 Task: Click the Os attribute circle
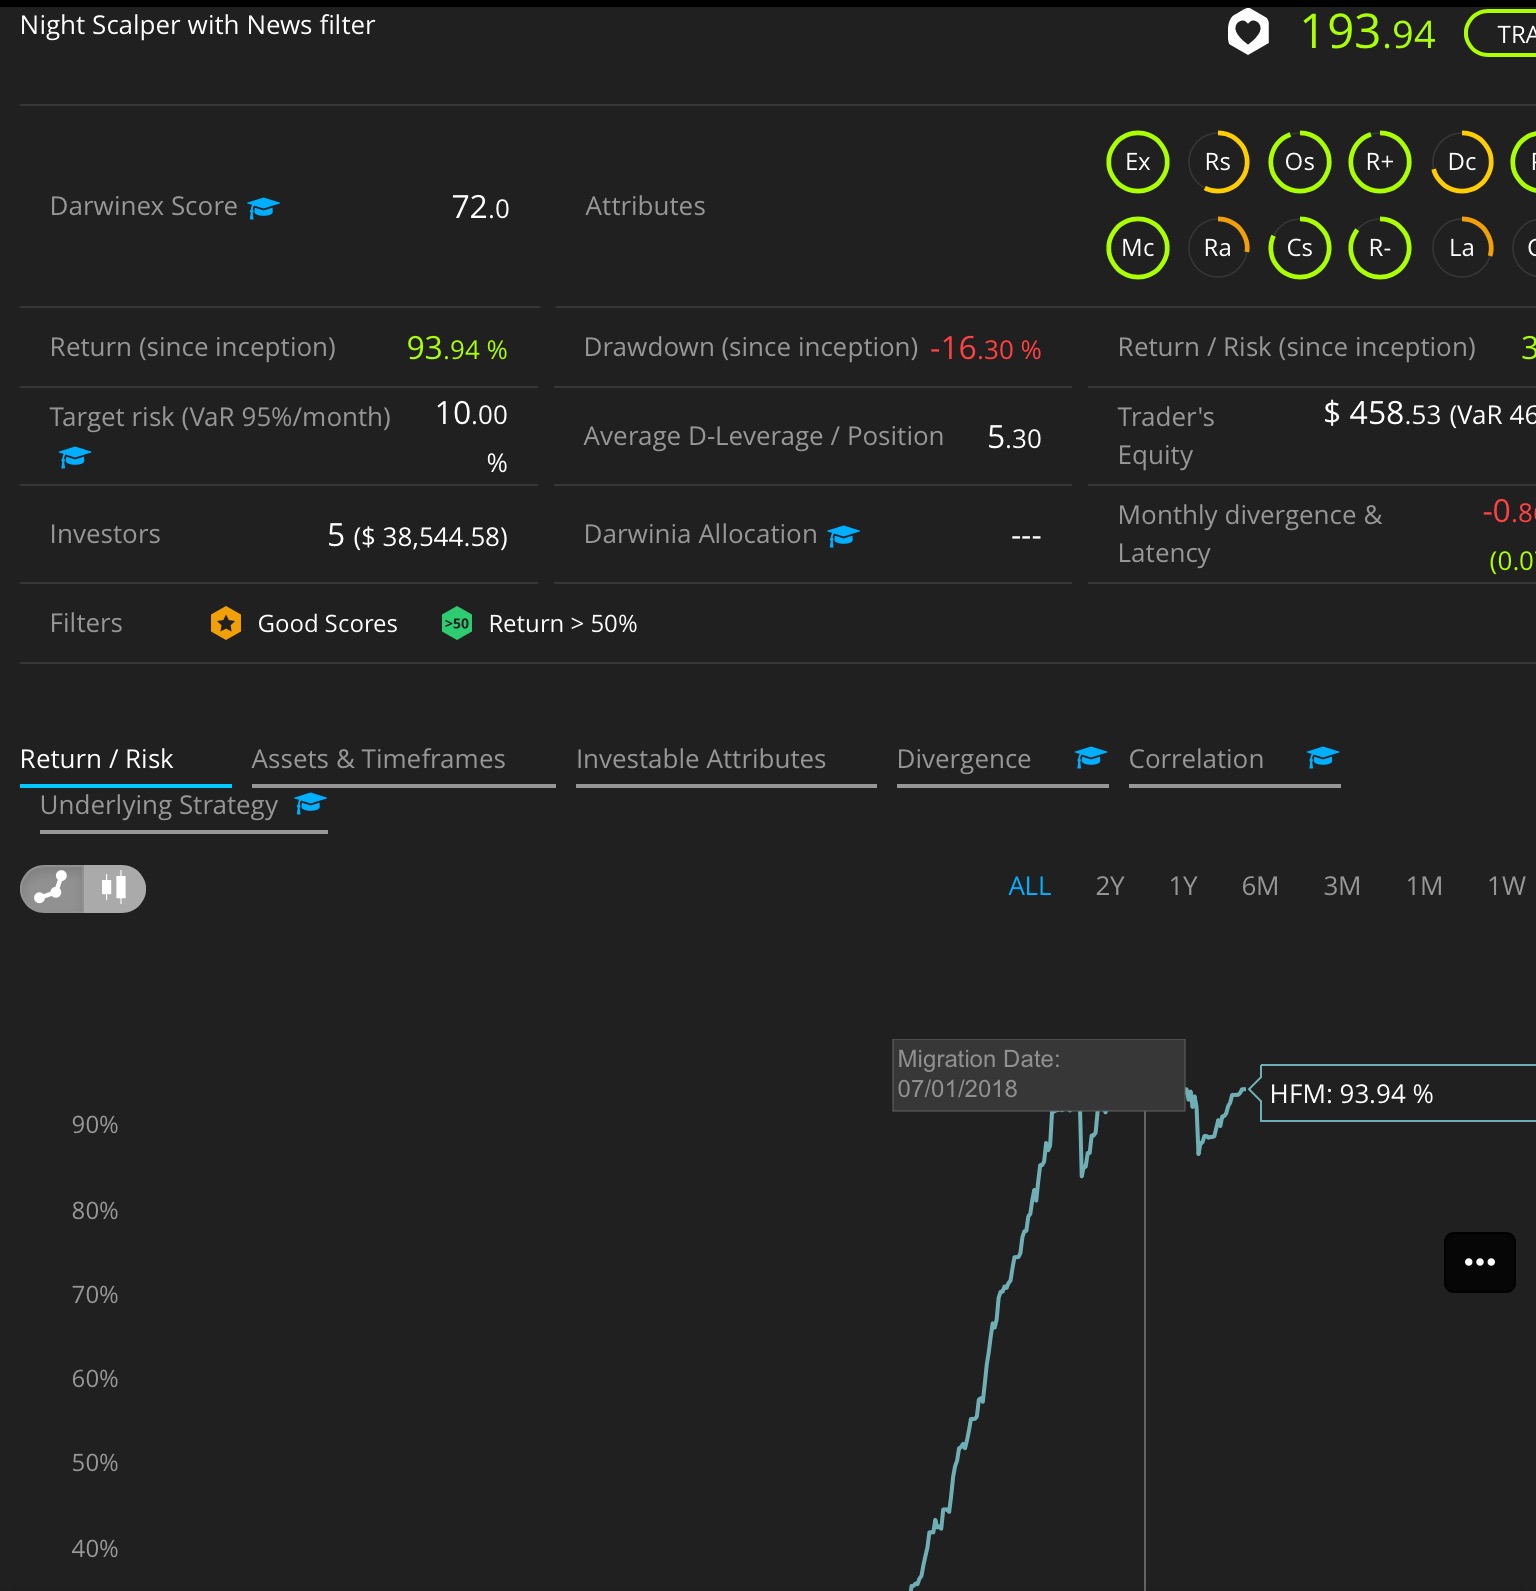[1299, 162]
